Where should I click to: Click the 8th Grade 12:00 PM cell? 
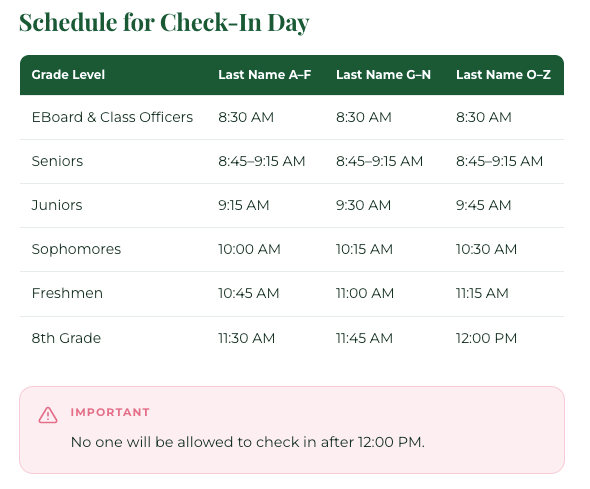pos(486,338)
